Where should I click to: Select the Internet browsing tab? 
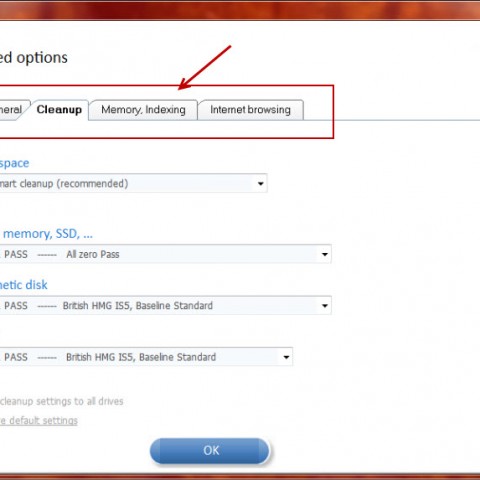pos(251,110)
